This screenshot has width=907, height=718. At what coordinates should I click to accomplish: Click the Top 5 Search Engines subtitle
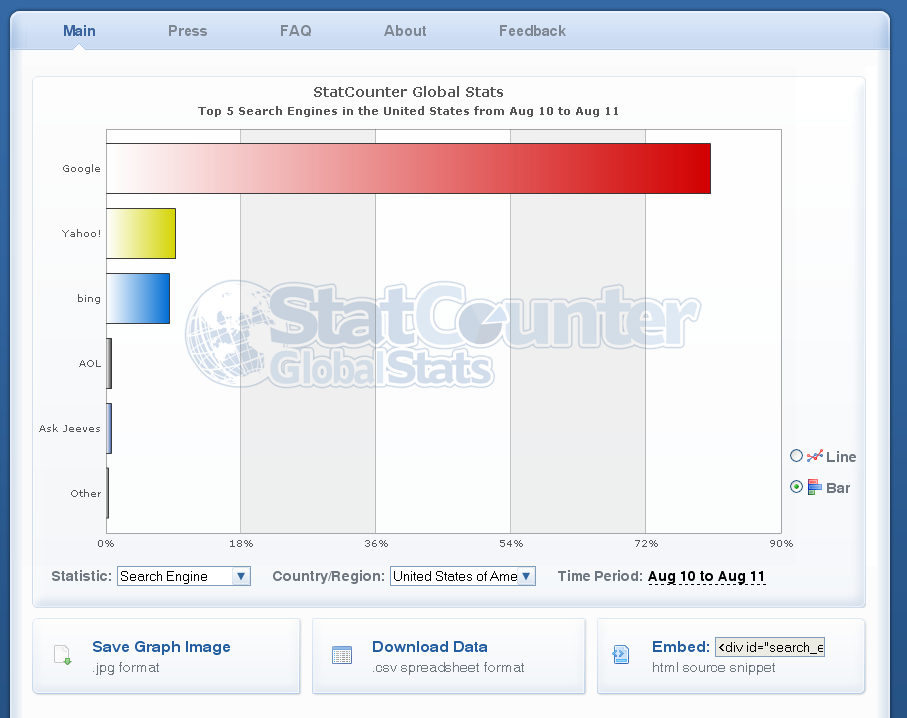coord(408,111)
